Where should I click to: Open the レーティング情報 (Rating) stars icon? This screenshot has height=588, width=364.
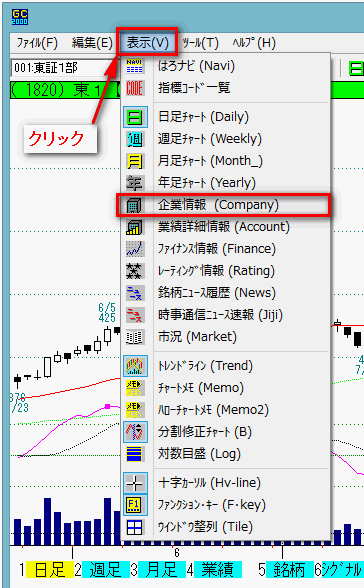coord(135,271)
